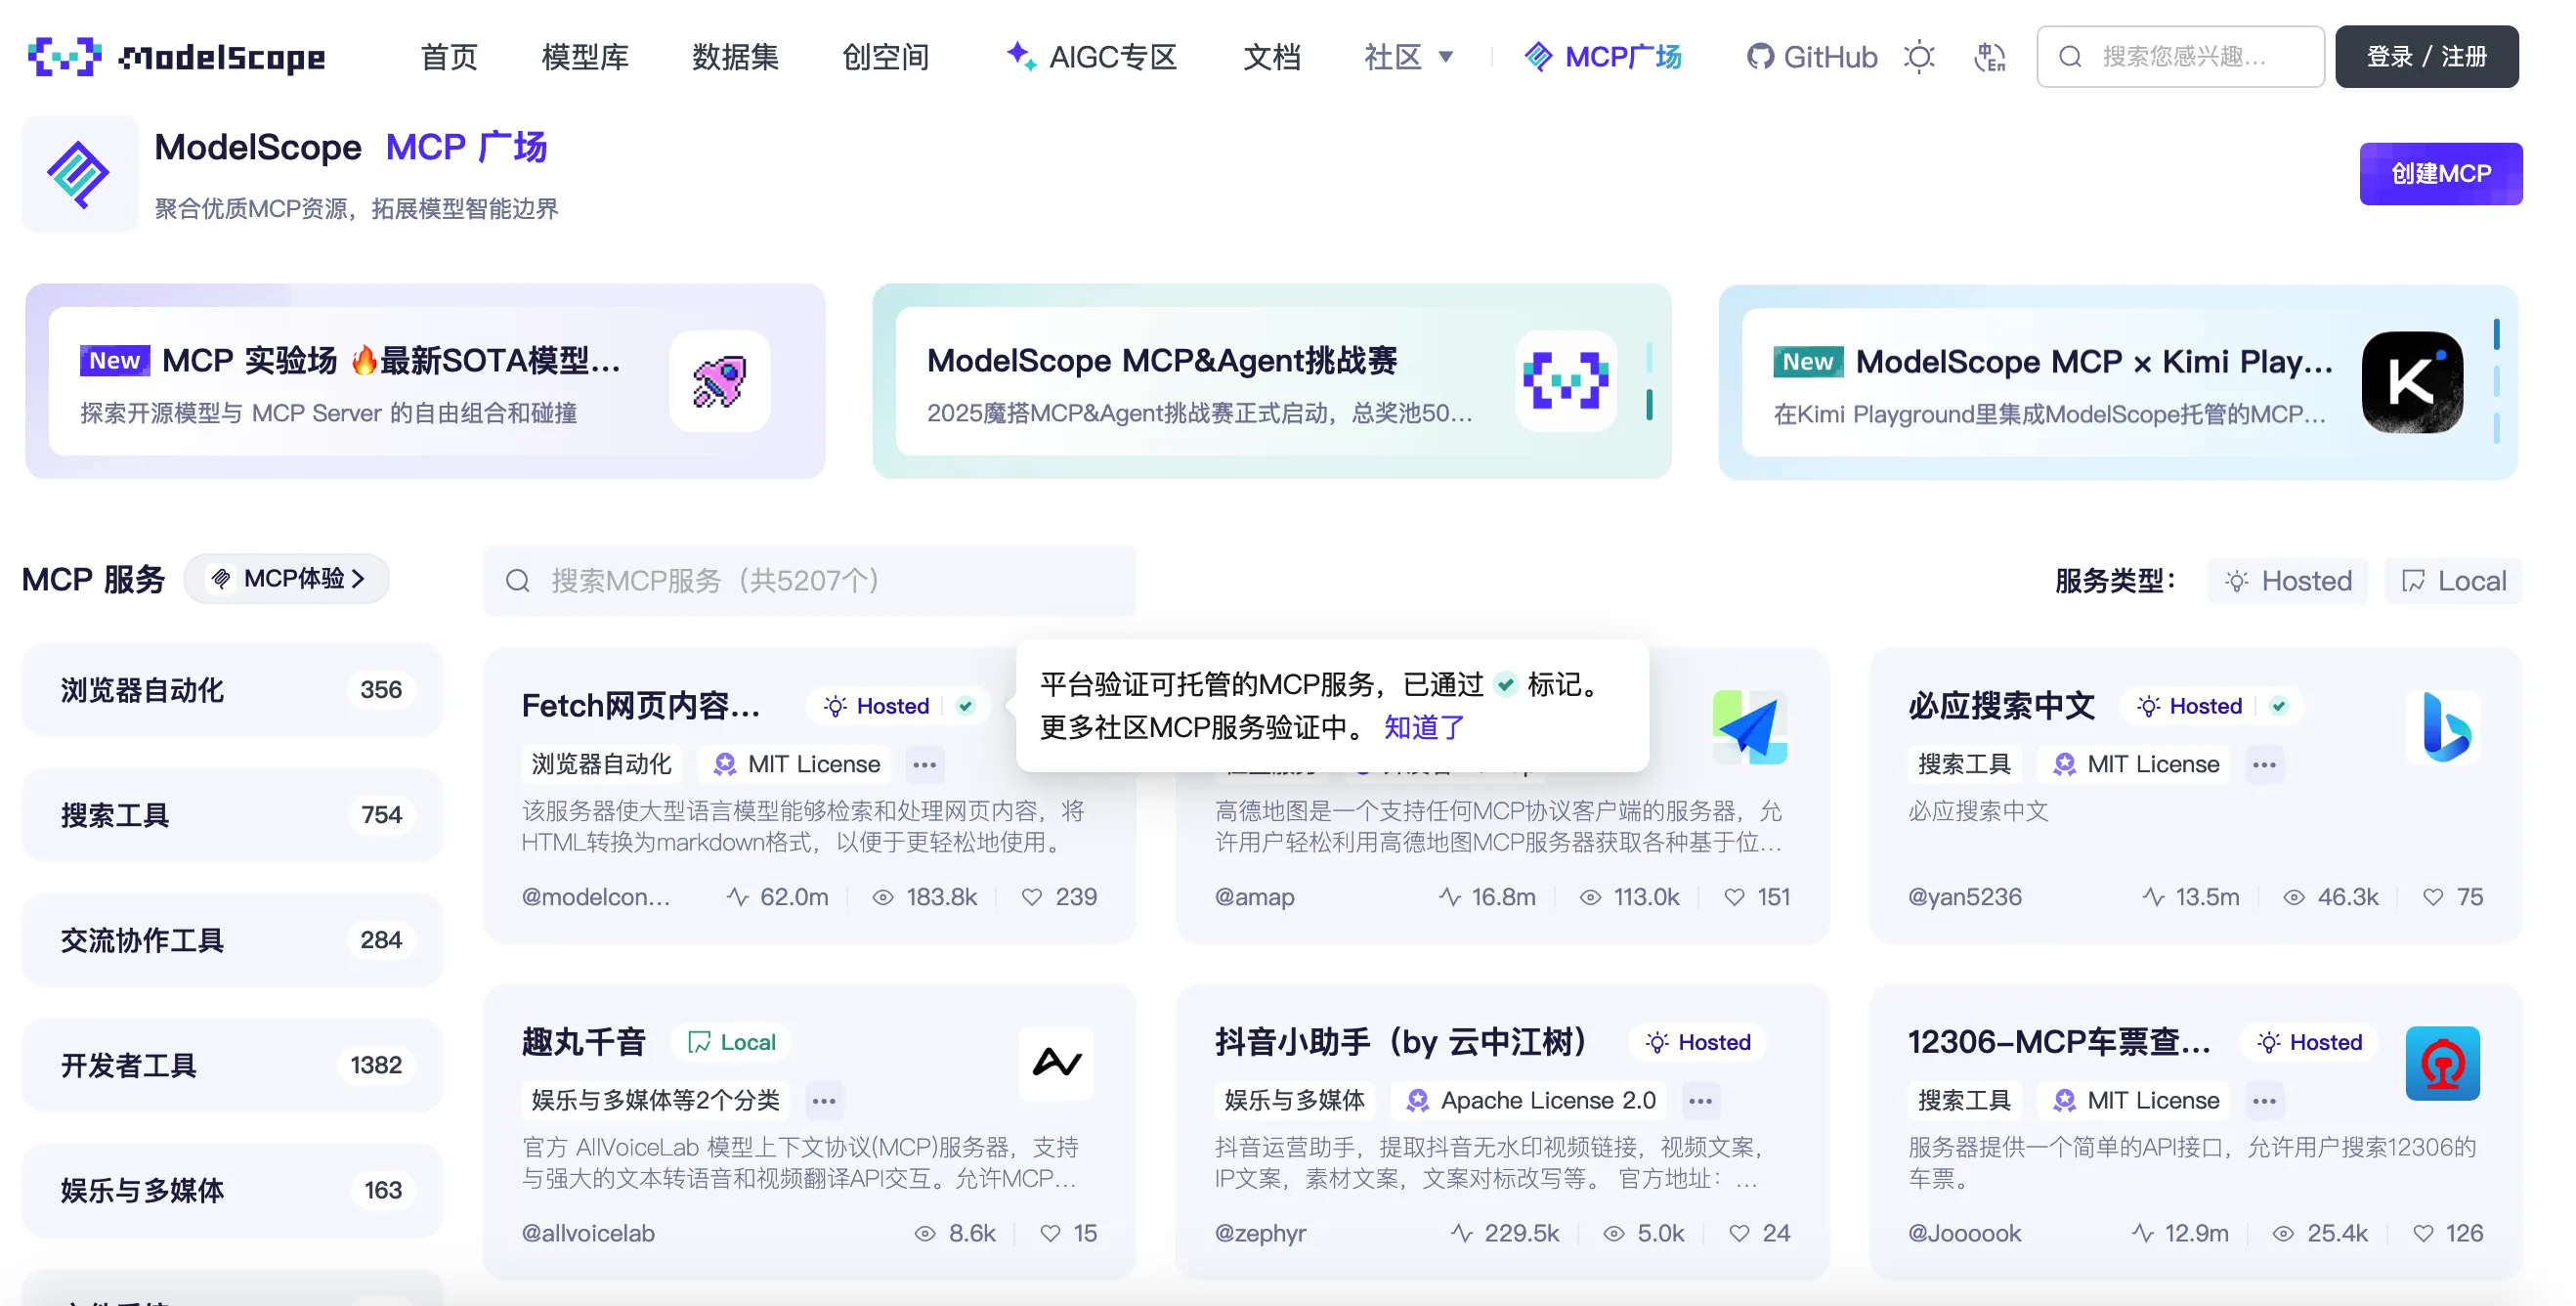The image size is (2576, 1306).
Task: Expand more tags on Fetch网页内容 card
Action: 924,765
